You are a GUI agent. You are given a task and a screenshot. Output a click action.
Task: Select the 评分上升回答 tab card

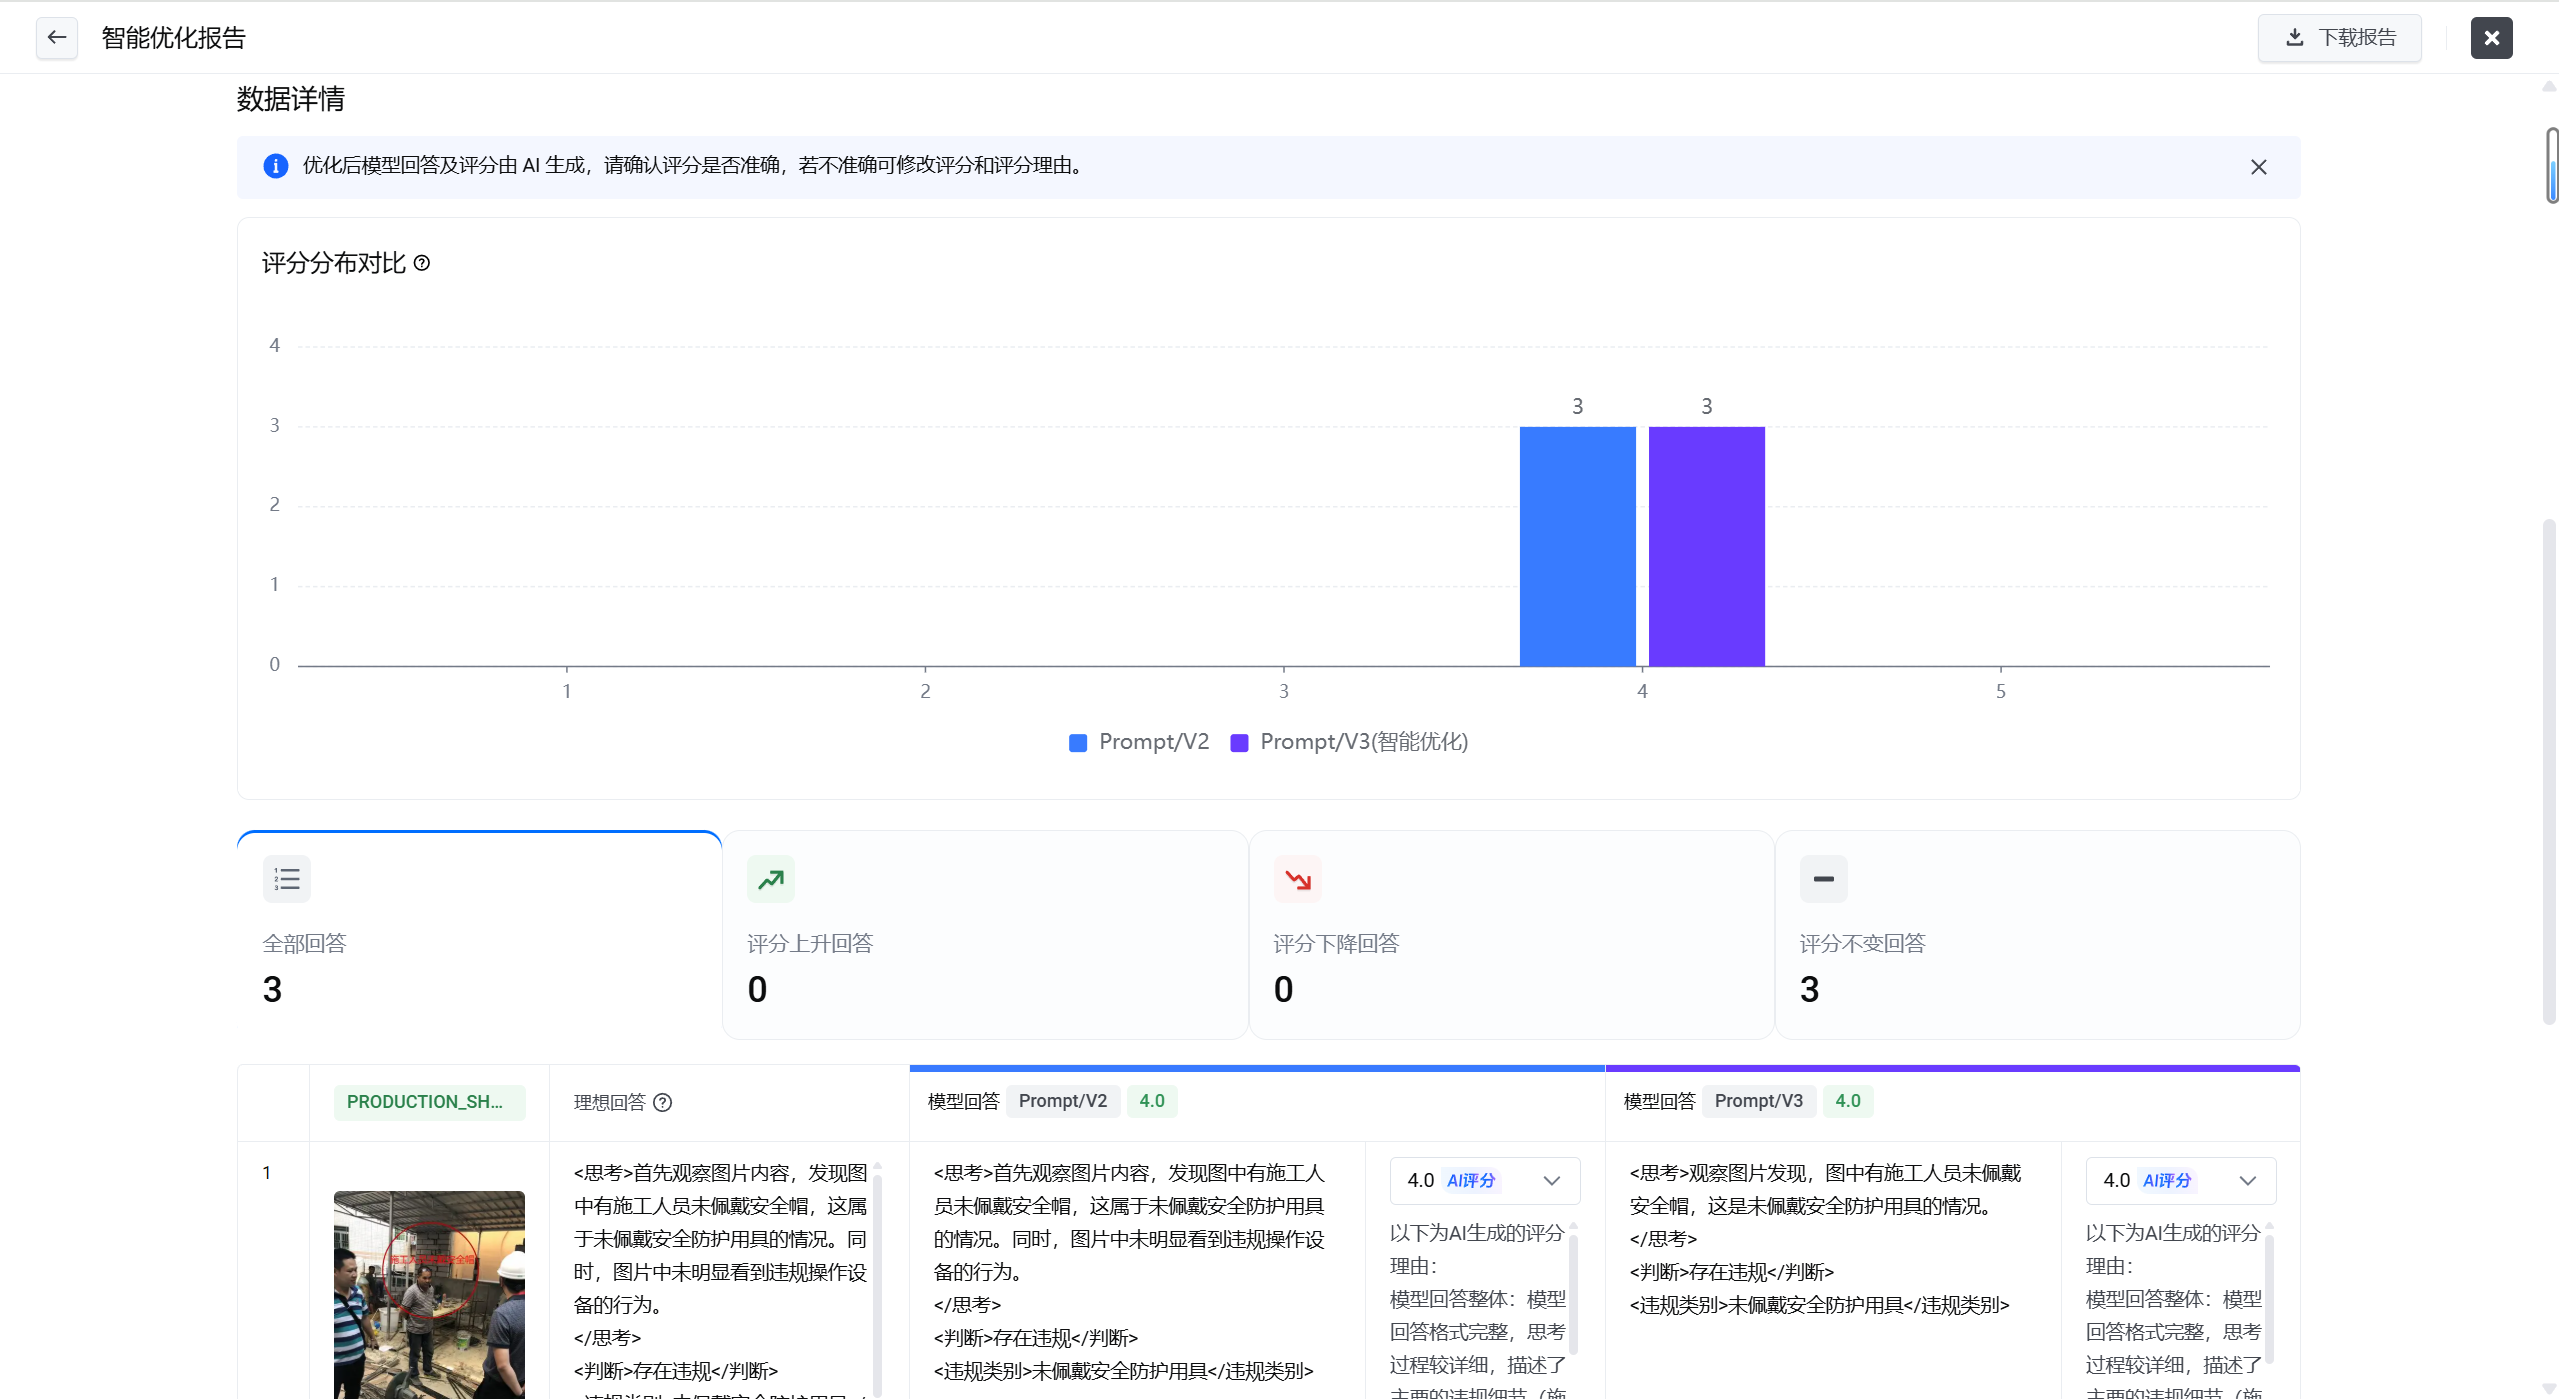984,934
